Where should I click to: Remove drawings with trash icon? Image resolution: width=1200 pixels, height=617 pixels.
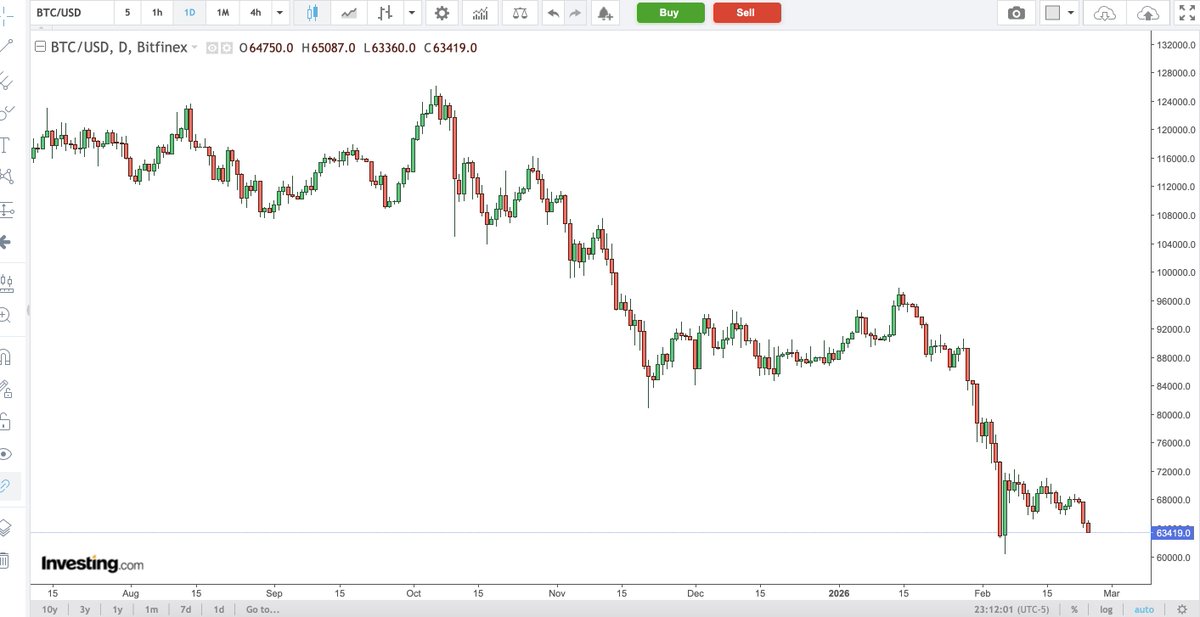point(6,560)
